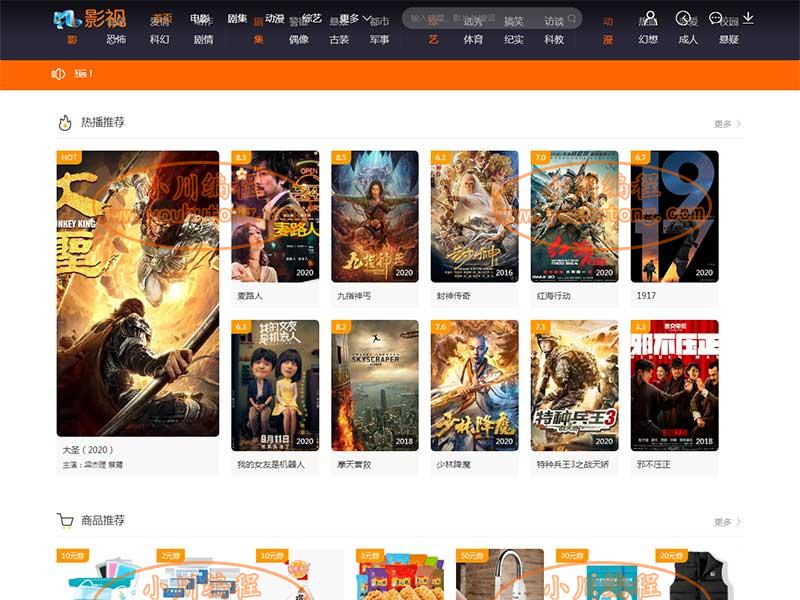Expand 更多 for the 商品推荐 section
The height and width of the screenshot is (600, 800).
(727, 522)
